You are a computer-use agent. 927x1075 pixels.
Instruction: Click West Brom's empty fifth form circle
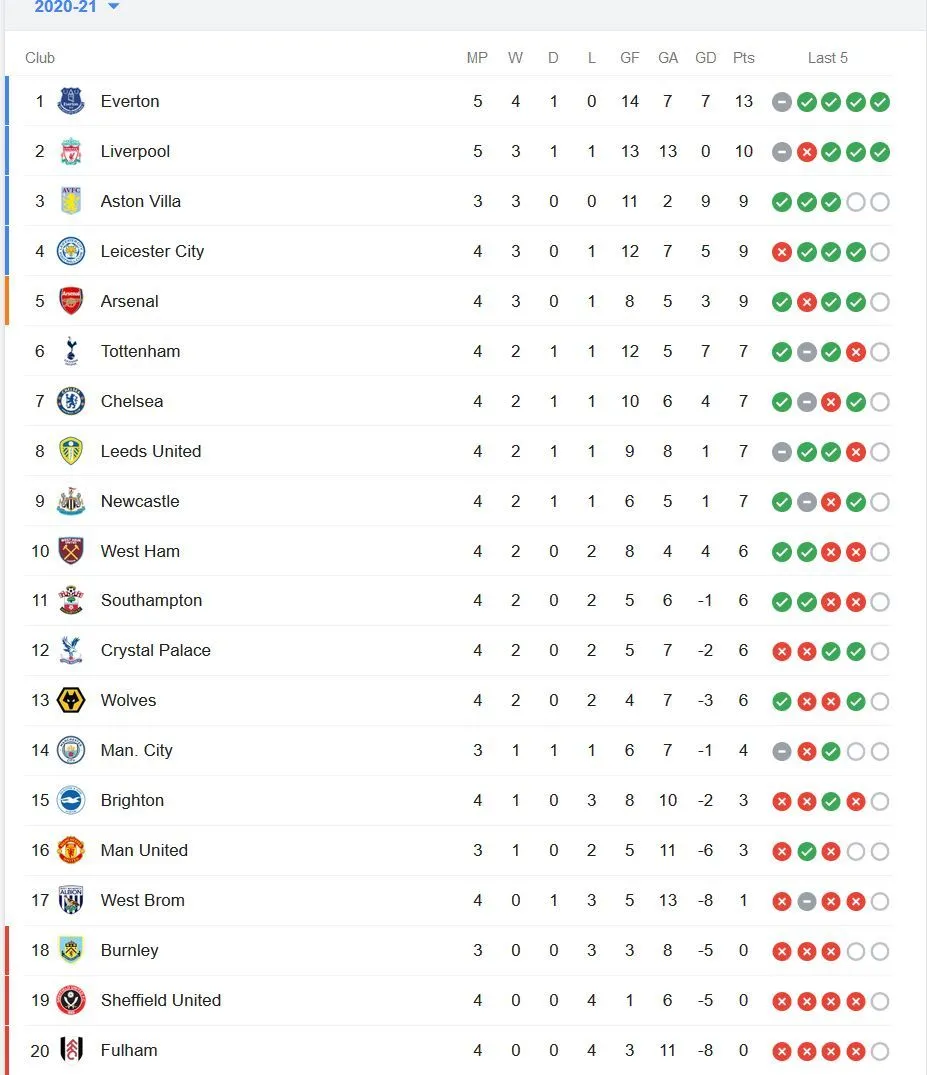point(880,901)
